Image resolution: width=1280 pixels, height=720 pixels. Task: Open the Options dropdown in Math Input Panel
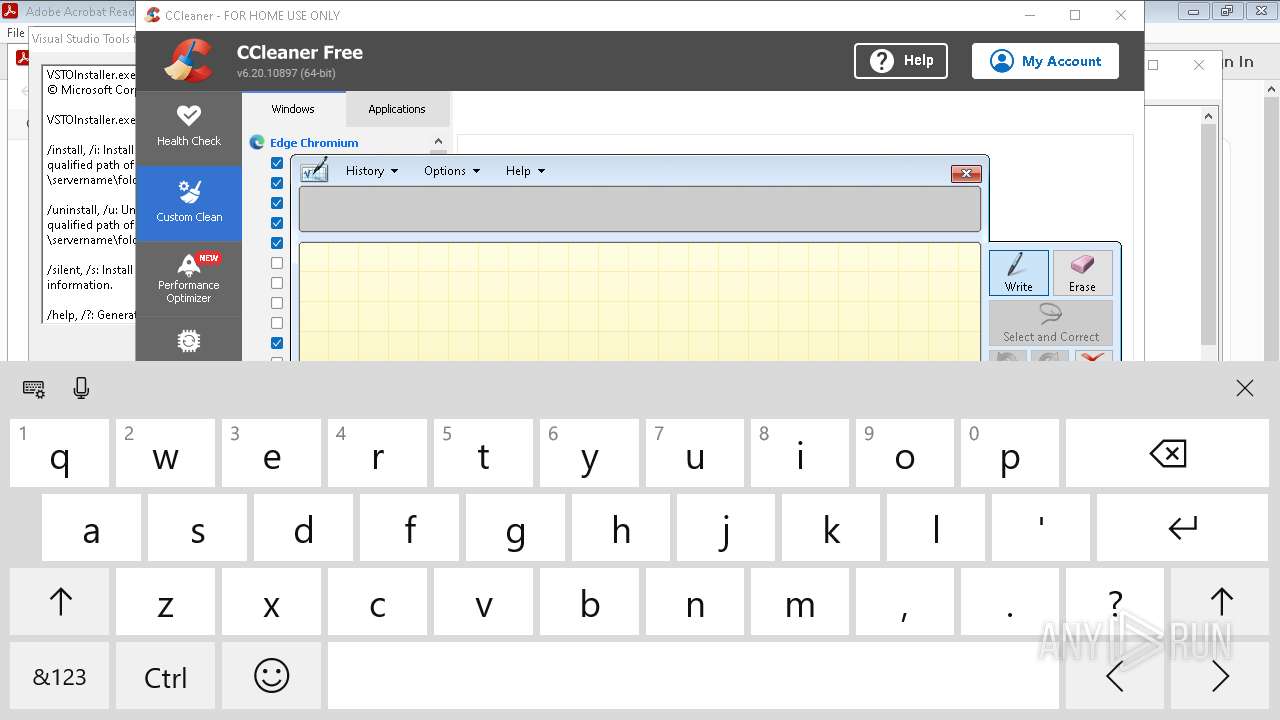point(451,171)
